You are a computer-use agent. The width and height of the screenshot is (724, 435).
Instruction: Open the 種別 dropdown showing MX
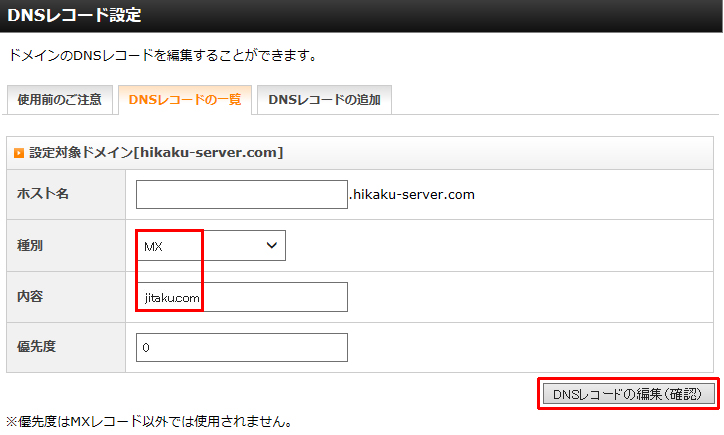click(210, 246)
